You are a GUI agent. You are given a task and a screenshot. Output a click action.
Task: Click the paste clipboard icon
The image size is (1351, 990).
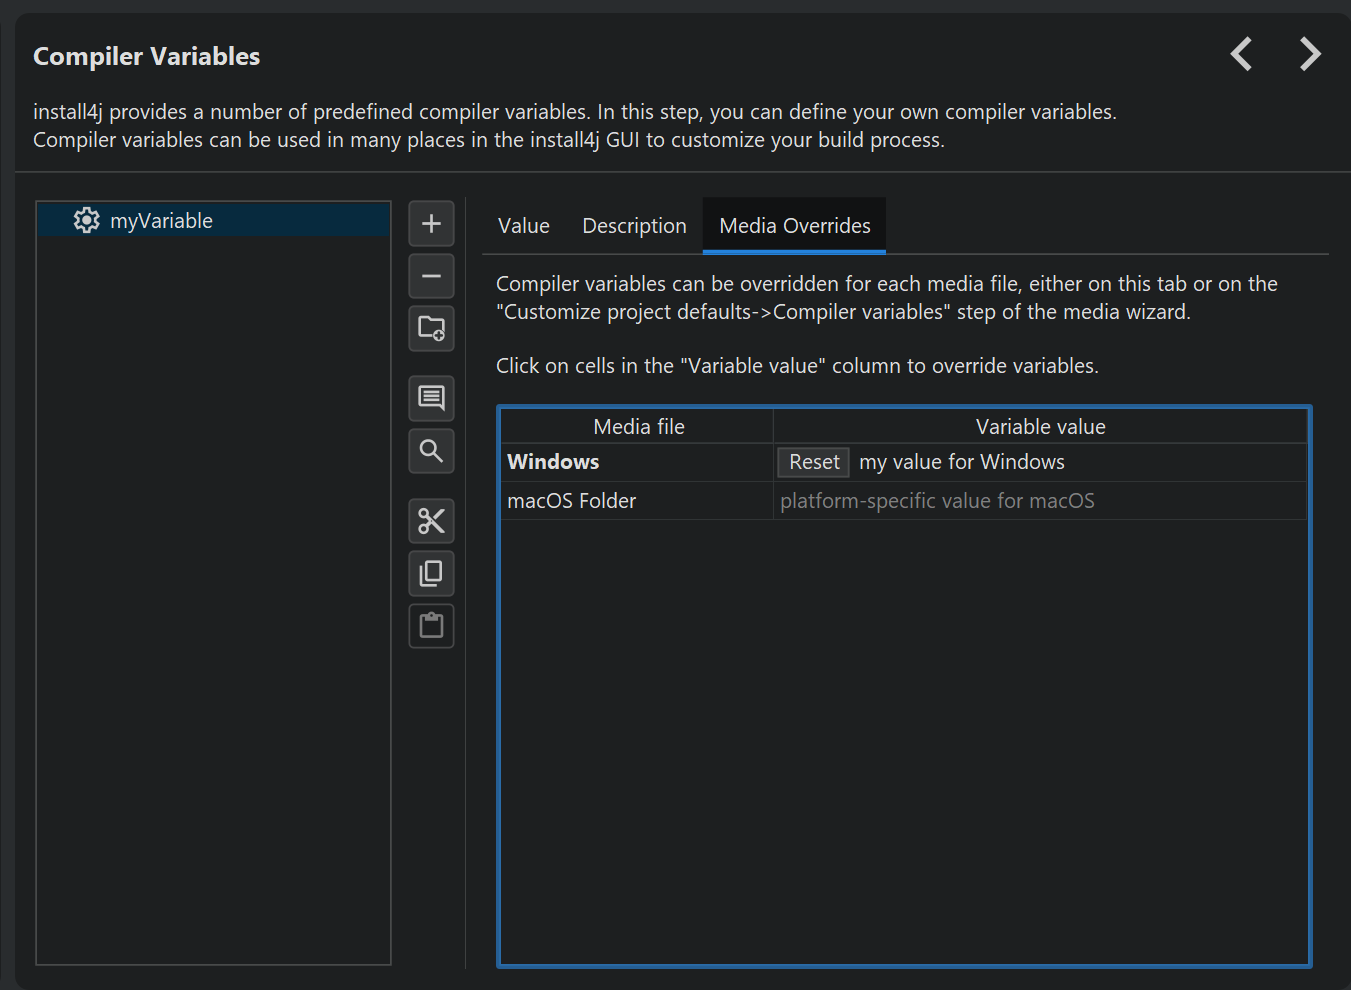pos(431,626)
